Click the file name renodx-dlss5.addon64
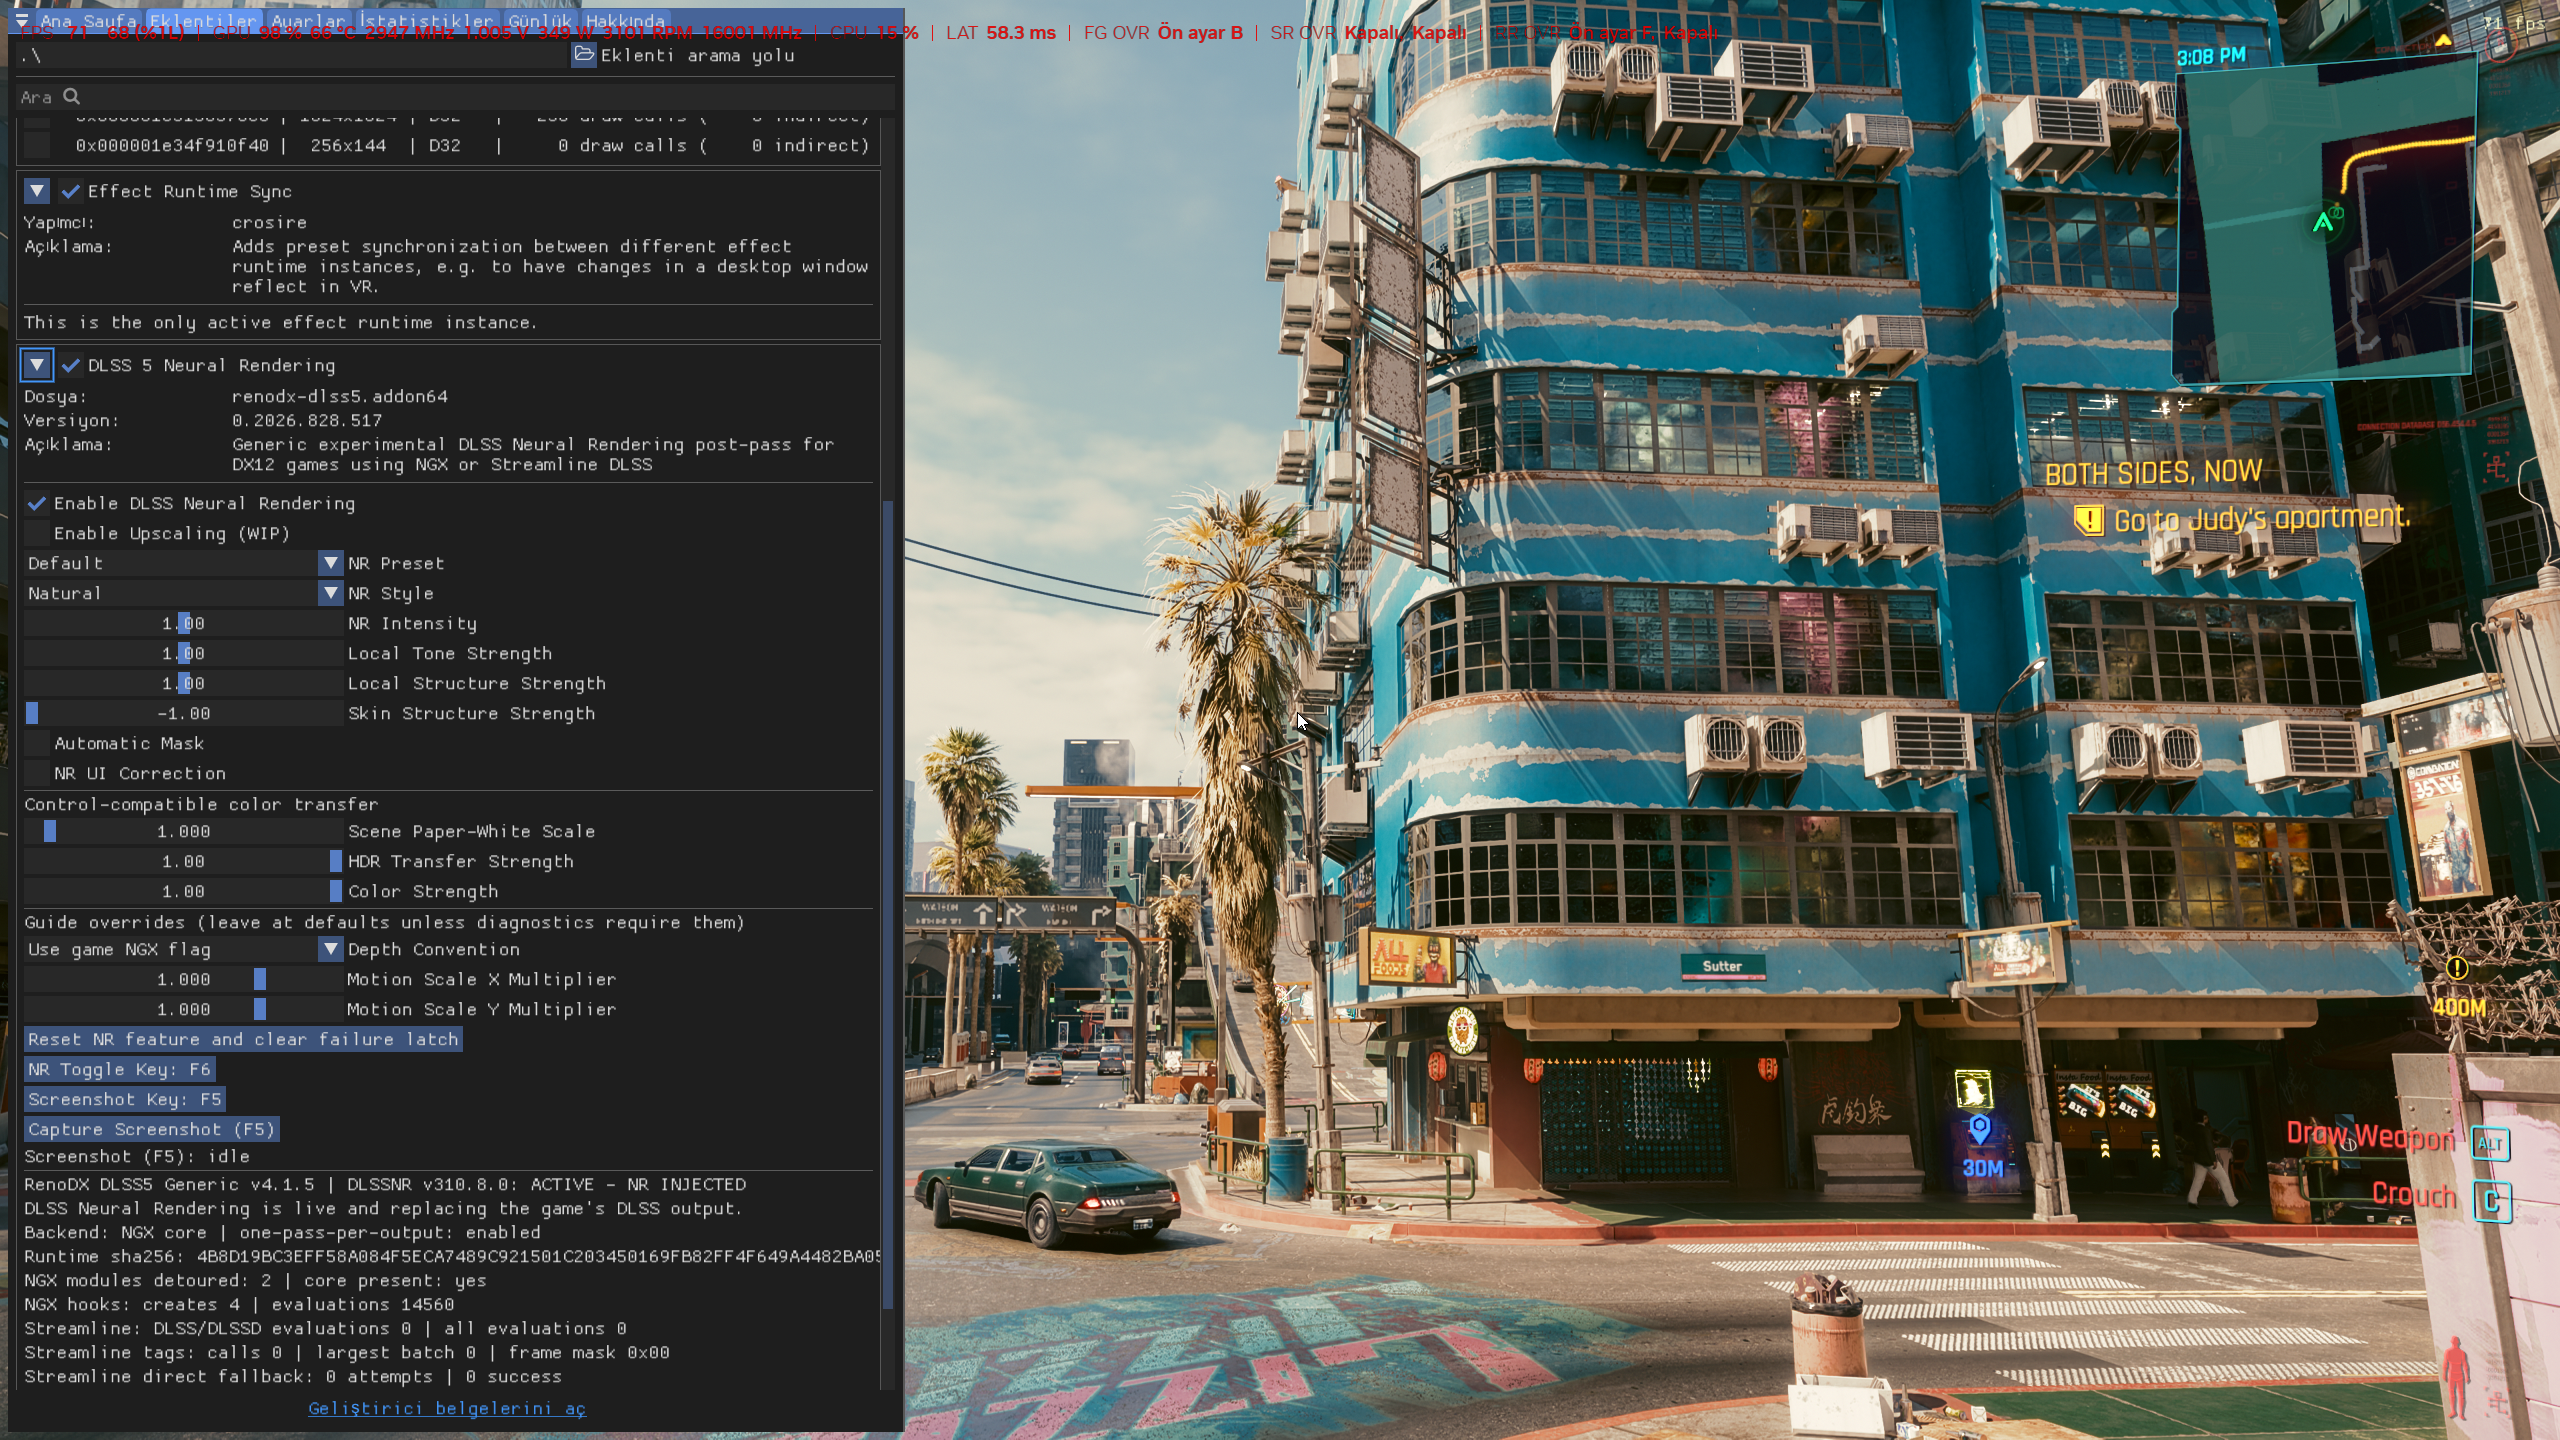The image size is (2560, 1440). coord(340,396)
